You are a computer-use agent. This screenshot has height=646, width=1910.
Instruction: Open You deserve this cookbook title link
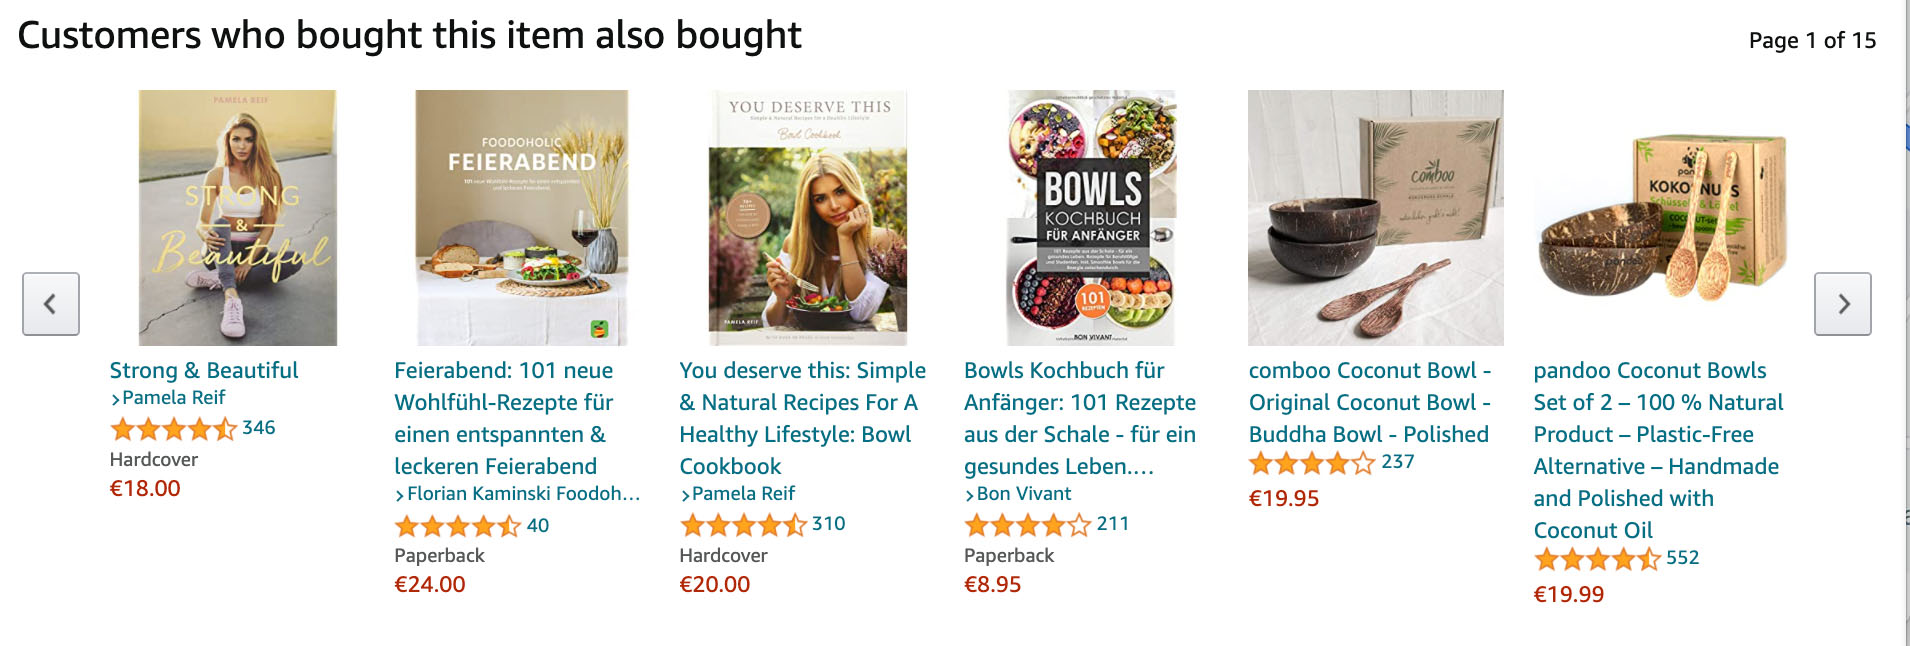point(801,418)
